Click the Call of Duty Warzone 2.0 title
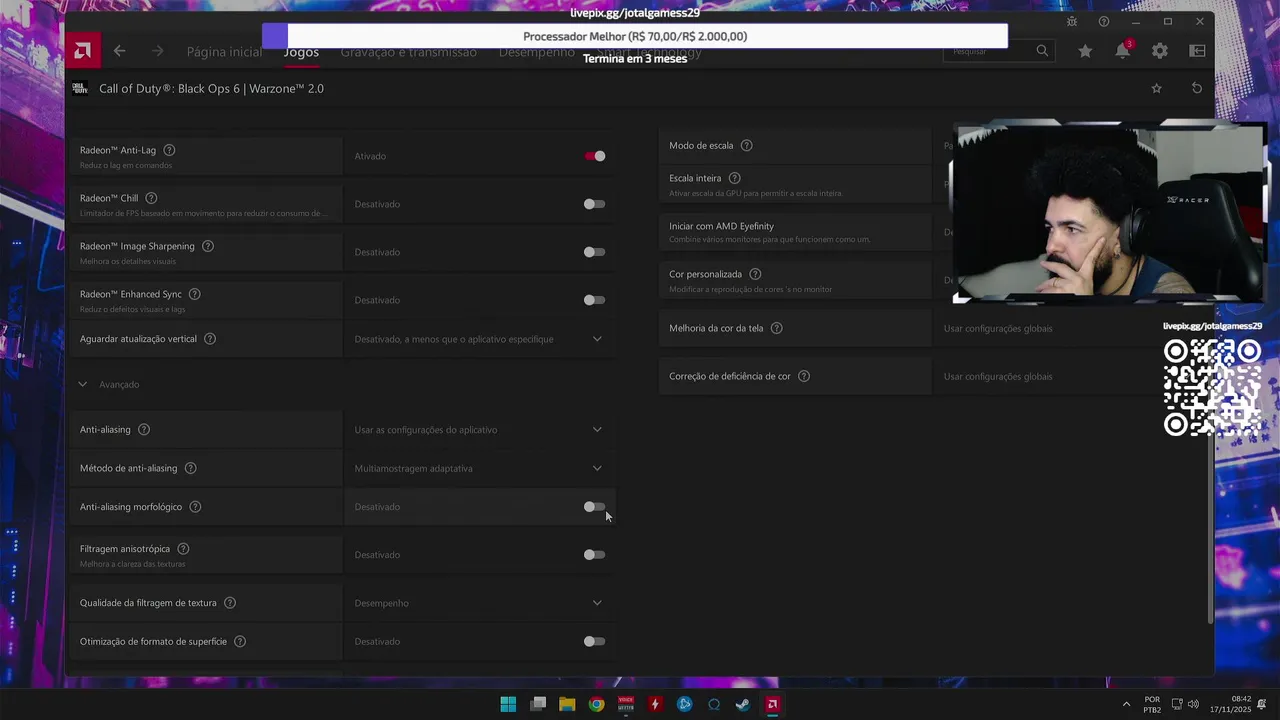The height and width of the screenshot is (720, 1280). (211, 88)
